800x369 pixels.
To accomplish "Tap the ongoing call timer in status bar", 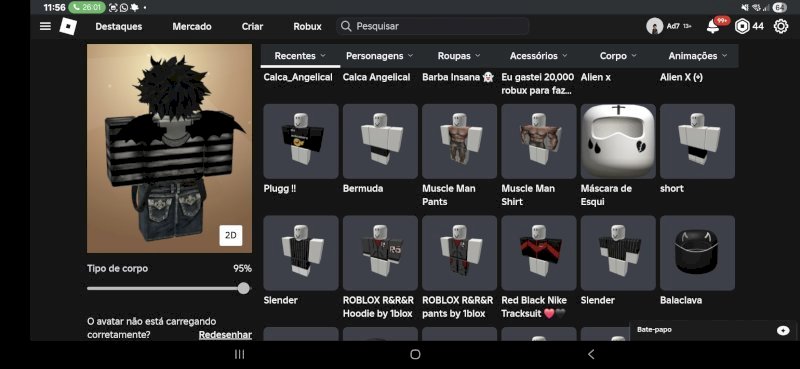I will click(x=87, y=8).
